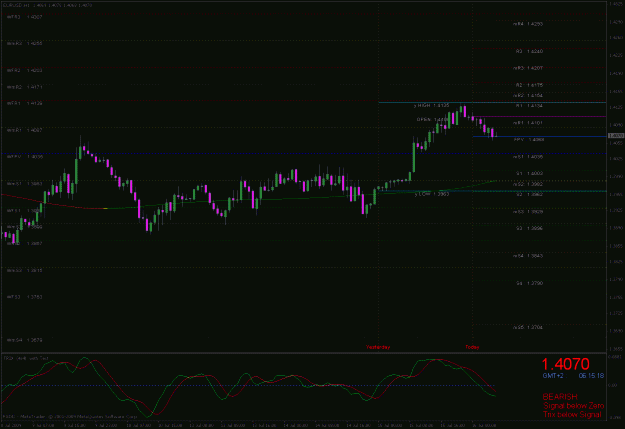Click the mR4 1.4283 label
Viewport: 625px width, 429px height.
[x=528, y=24]
